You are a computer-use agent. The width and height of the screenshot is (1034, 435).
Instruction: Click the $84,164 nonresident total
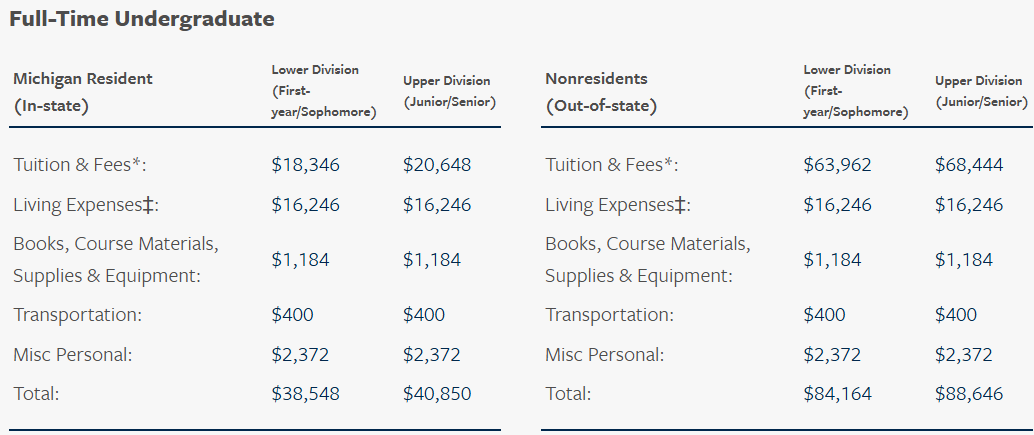pyautogui.click(x=837, y=394)
